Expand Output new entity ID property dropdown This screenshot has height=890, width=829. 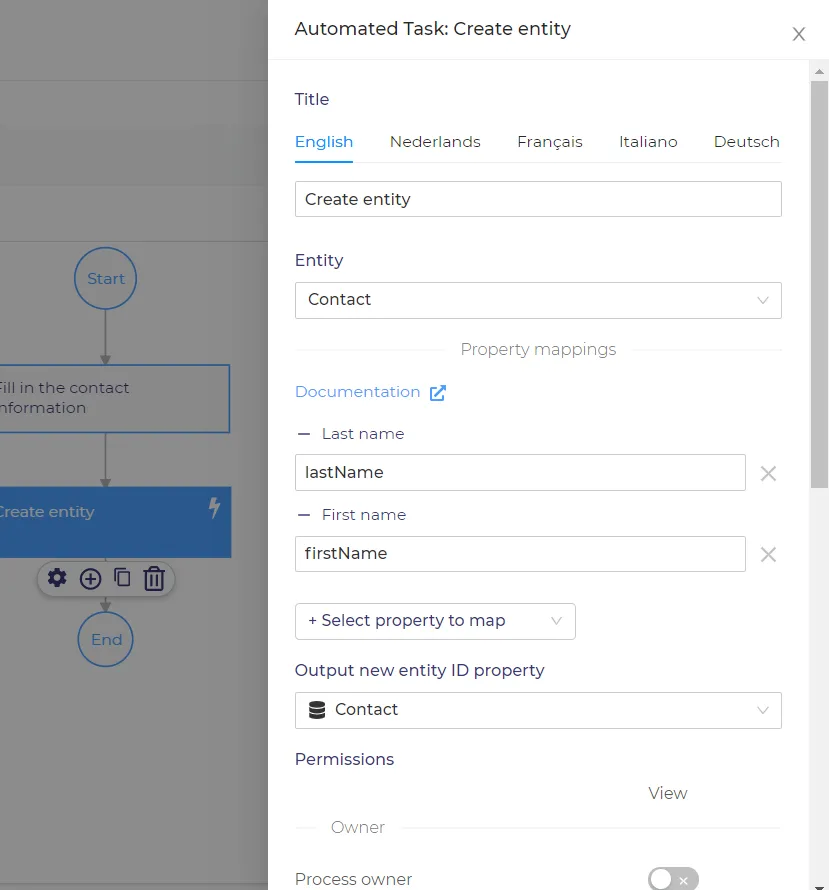[538, 710]
